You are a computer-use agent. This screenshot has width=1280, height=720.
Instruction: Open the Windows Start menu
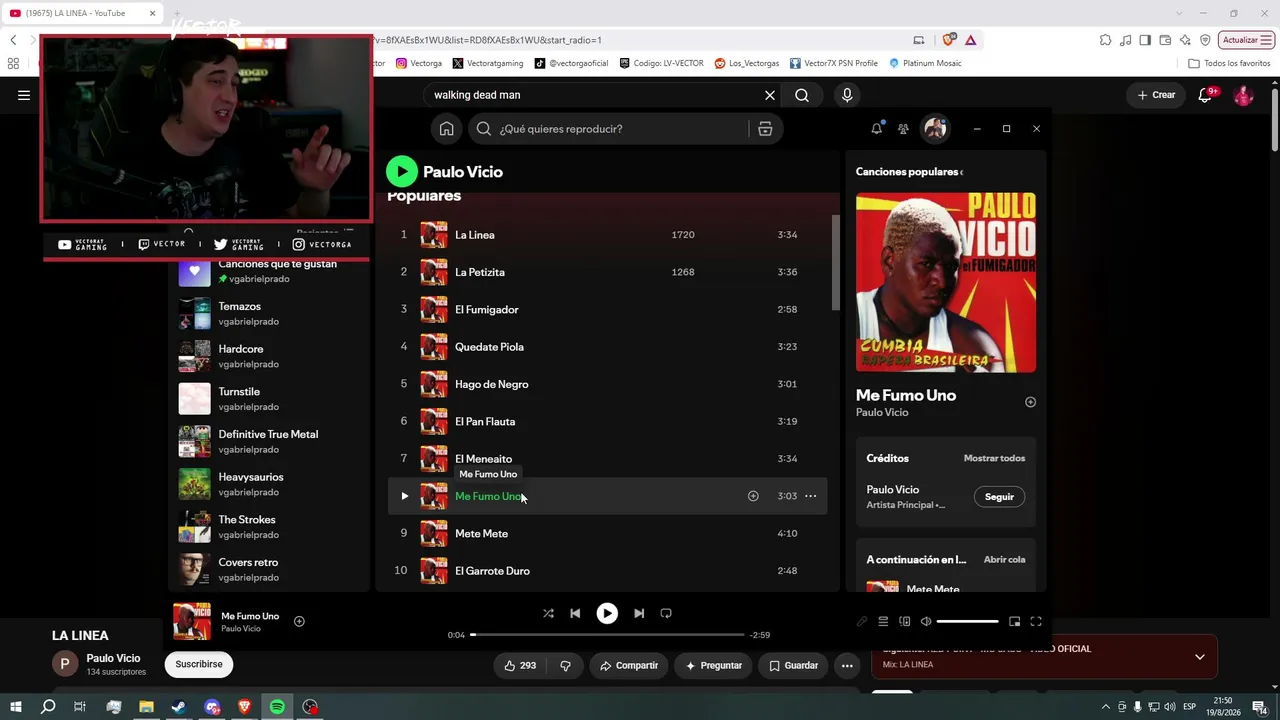[15, 707]
